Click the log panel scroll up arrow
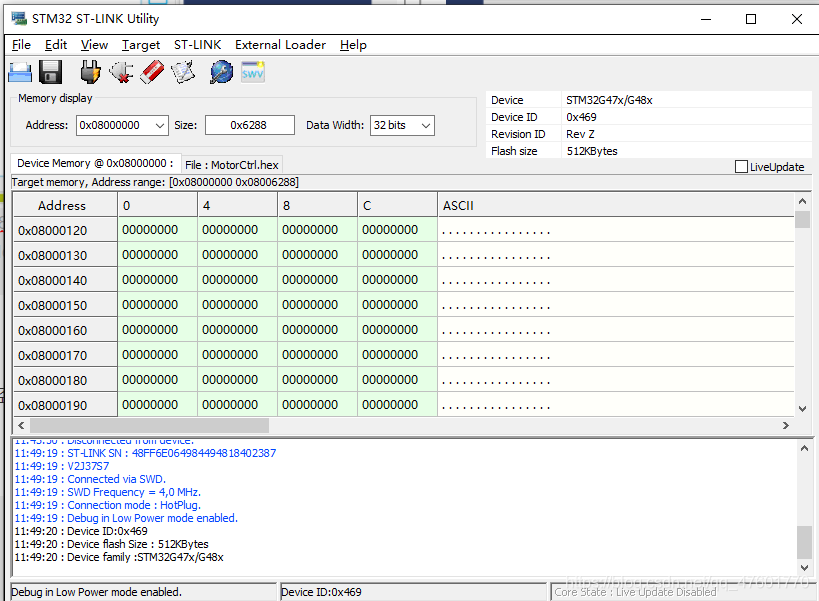819x601 pixels. [804, 448]
